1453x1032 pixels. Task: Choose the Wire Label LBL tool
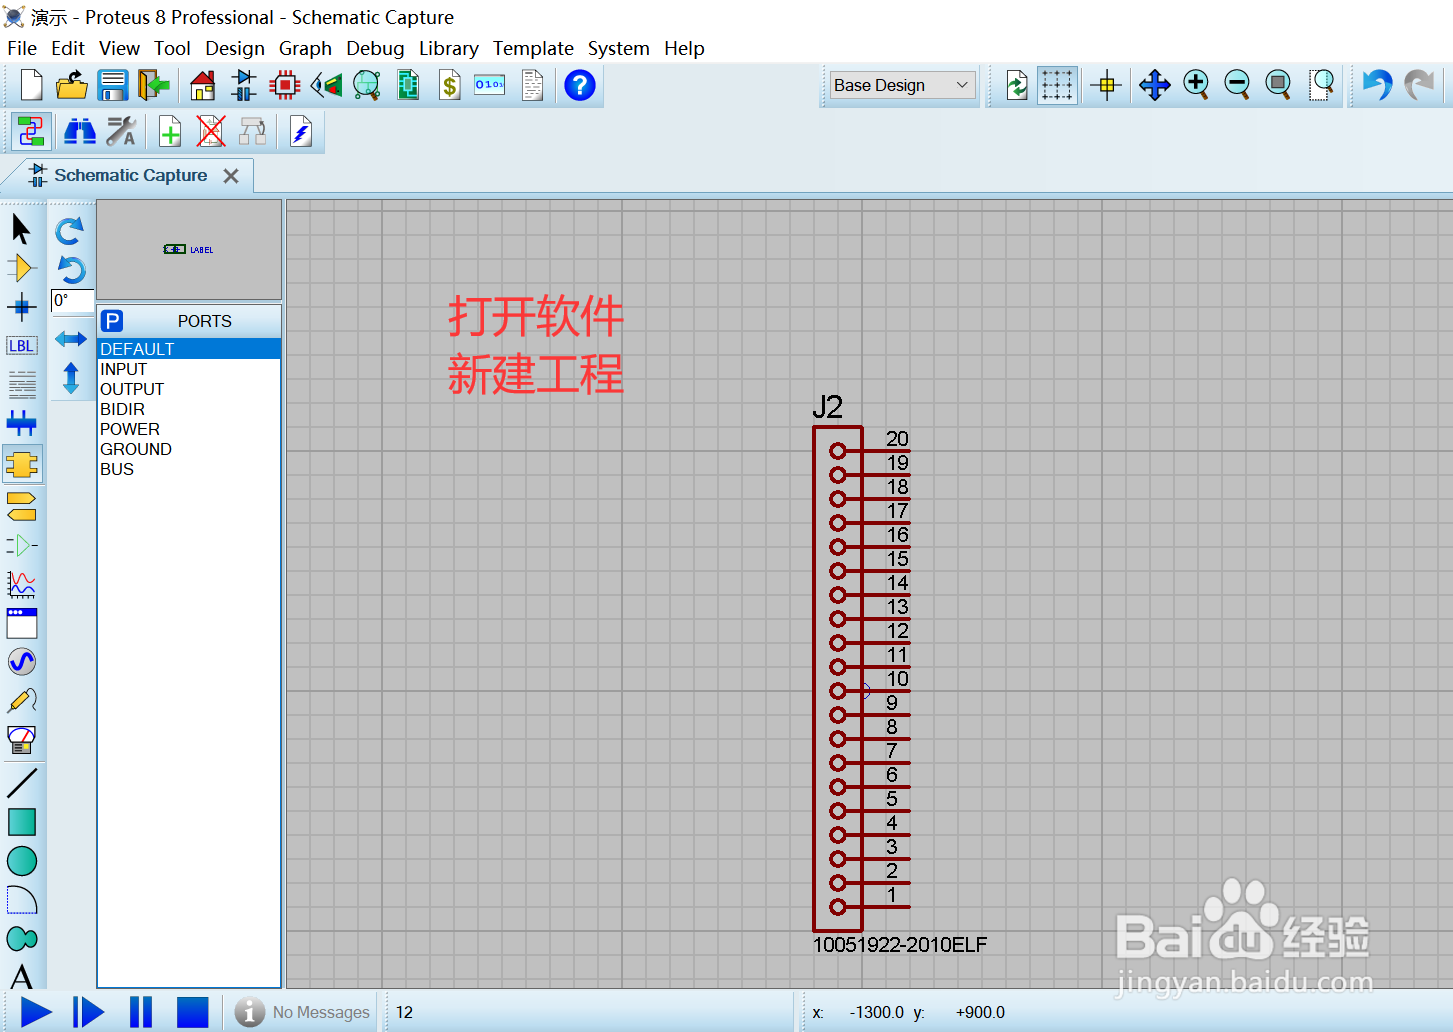(x=21, y=346)
